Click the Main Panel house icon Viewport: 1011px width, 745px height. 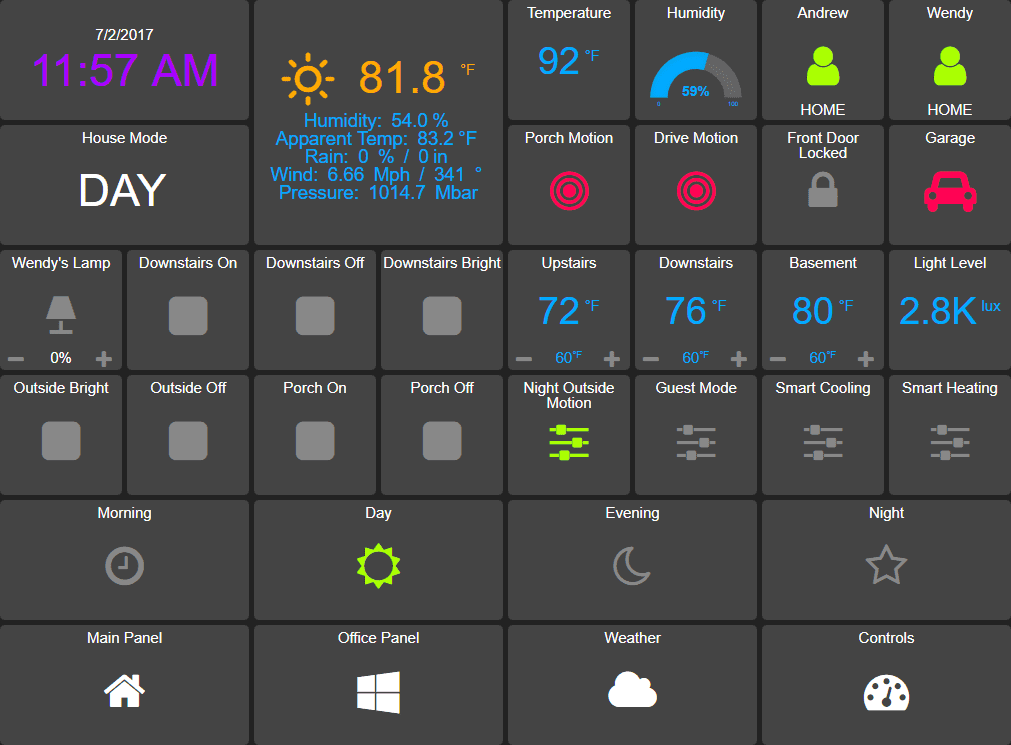(x=124, y=690)
